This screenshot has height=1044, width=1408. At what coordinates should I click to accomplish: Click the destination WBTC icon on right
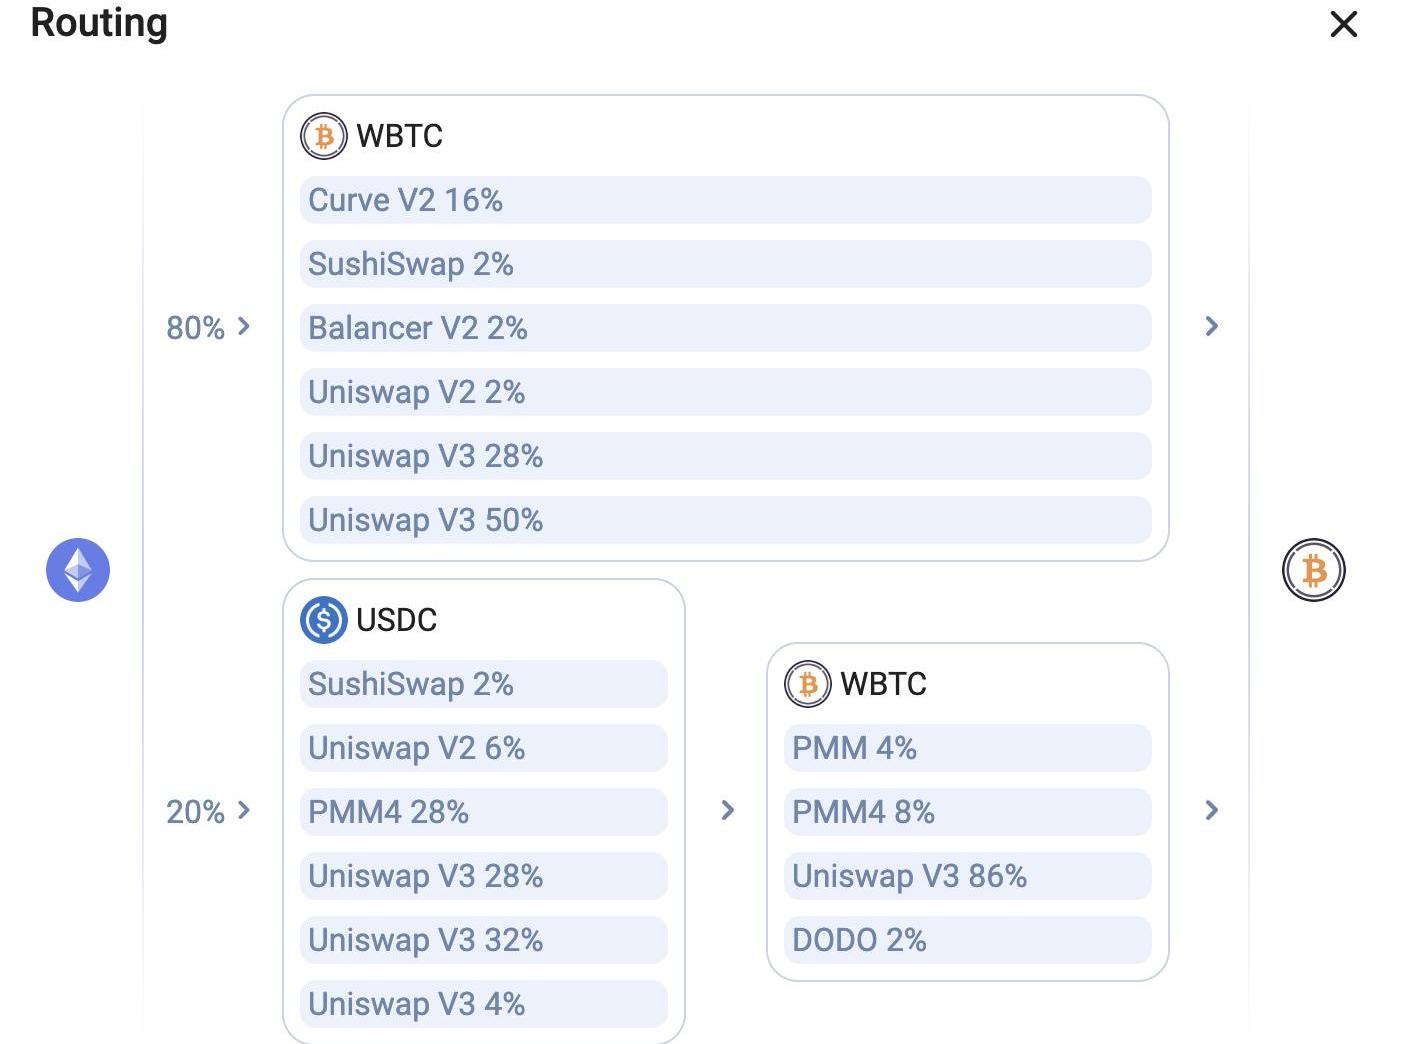[1313, 570]
